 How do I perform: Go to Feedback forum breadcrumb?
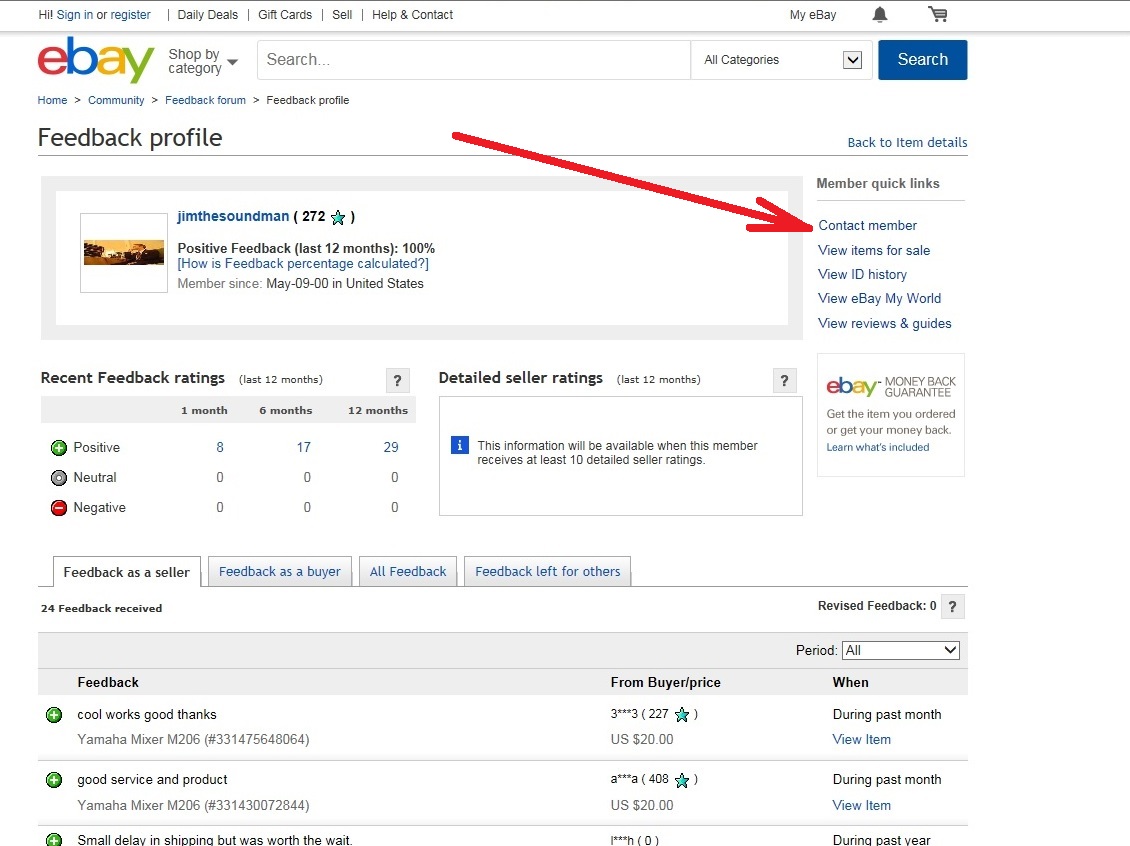[205, 100]
